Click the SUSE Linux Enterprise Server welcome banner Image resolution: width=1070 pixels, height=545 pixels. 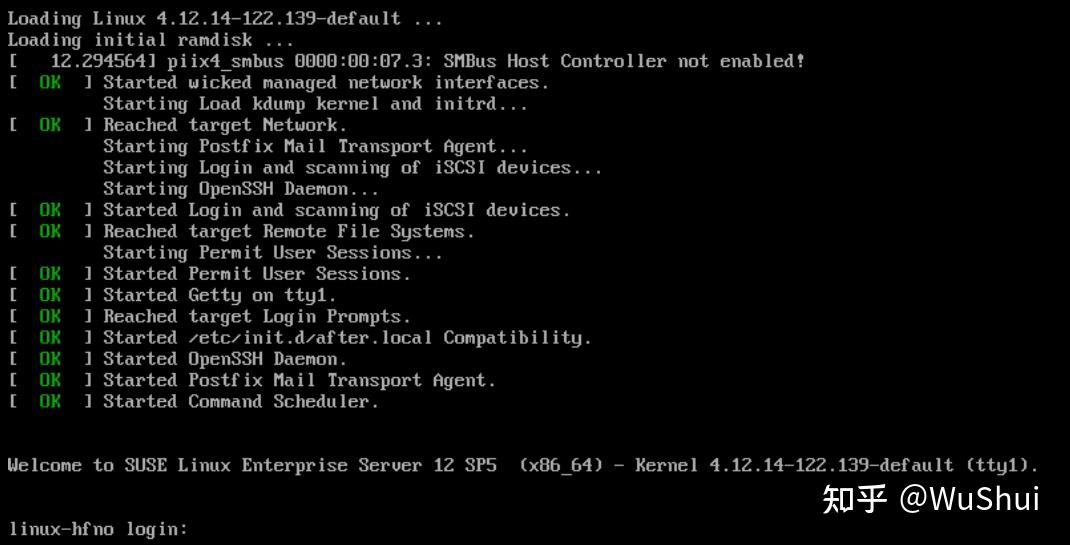[x=523, y=465]
